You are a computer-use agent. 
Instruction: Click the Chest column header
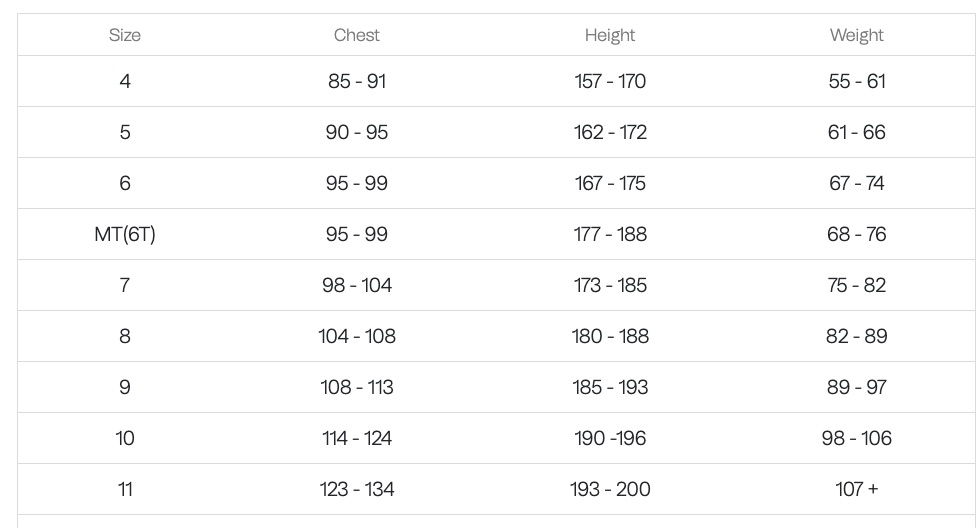point(357,35)
